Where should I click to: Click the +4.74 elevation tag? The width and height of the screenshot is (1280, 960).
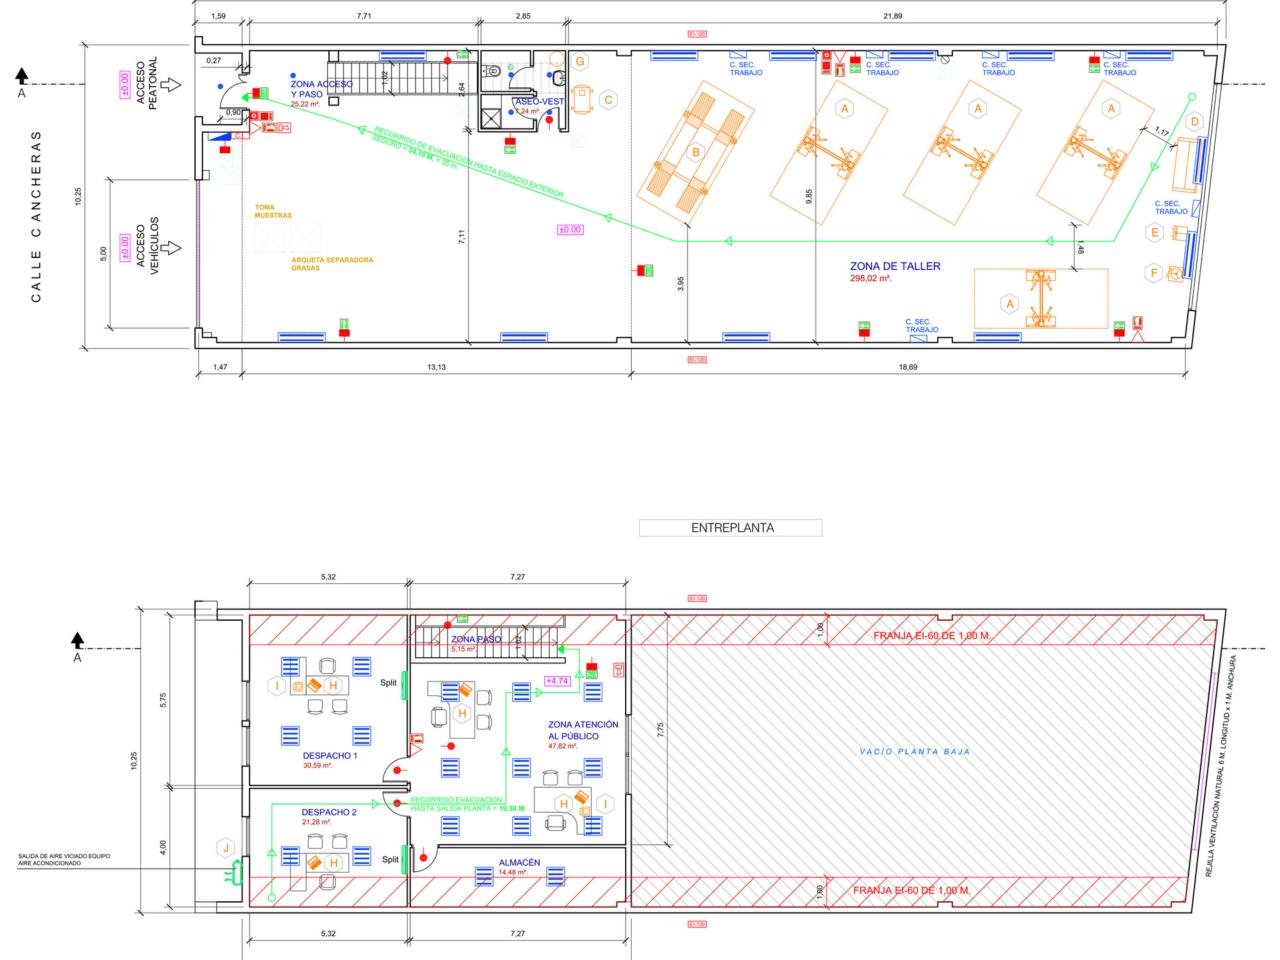[x=558, y=681]
